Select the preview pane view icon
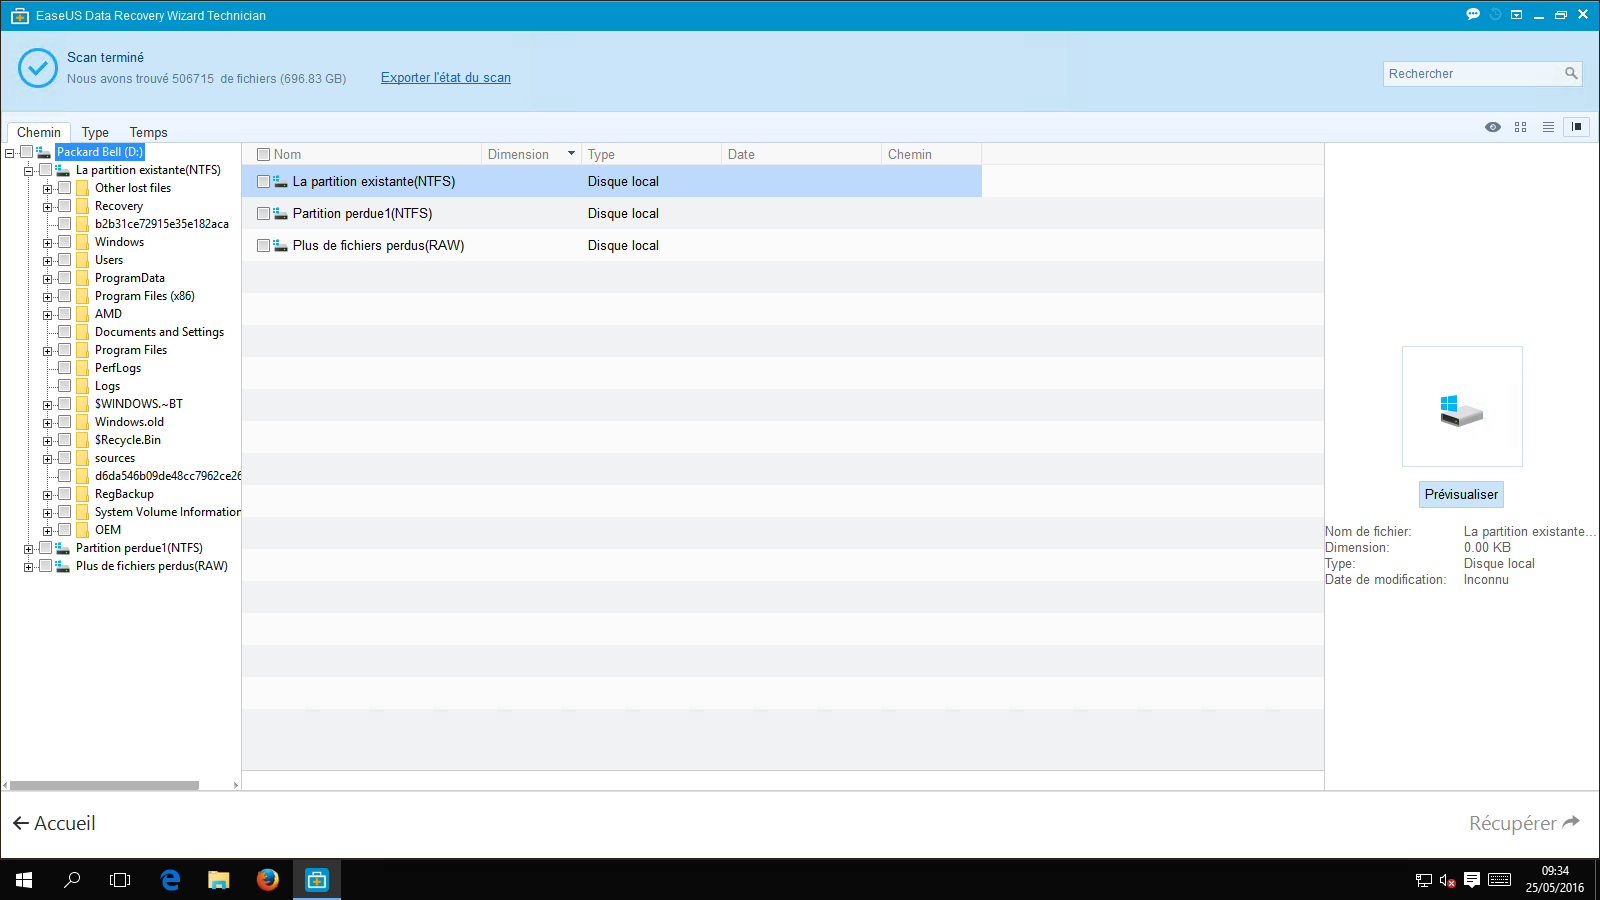The height and width of the screenshot is (900, 1600). point(1576,127)
